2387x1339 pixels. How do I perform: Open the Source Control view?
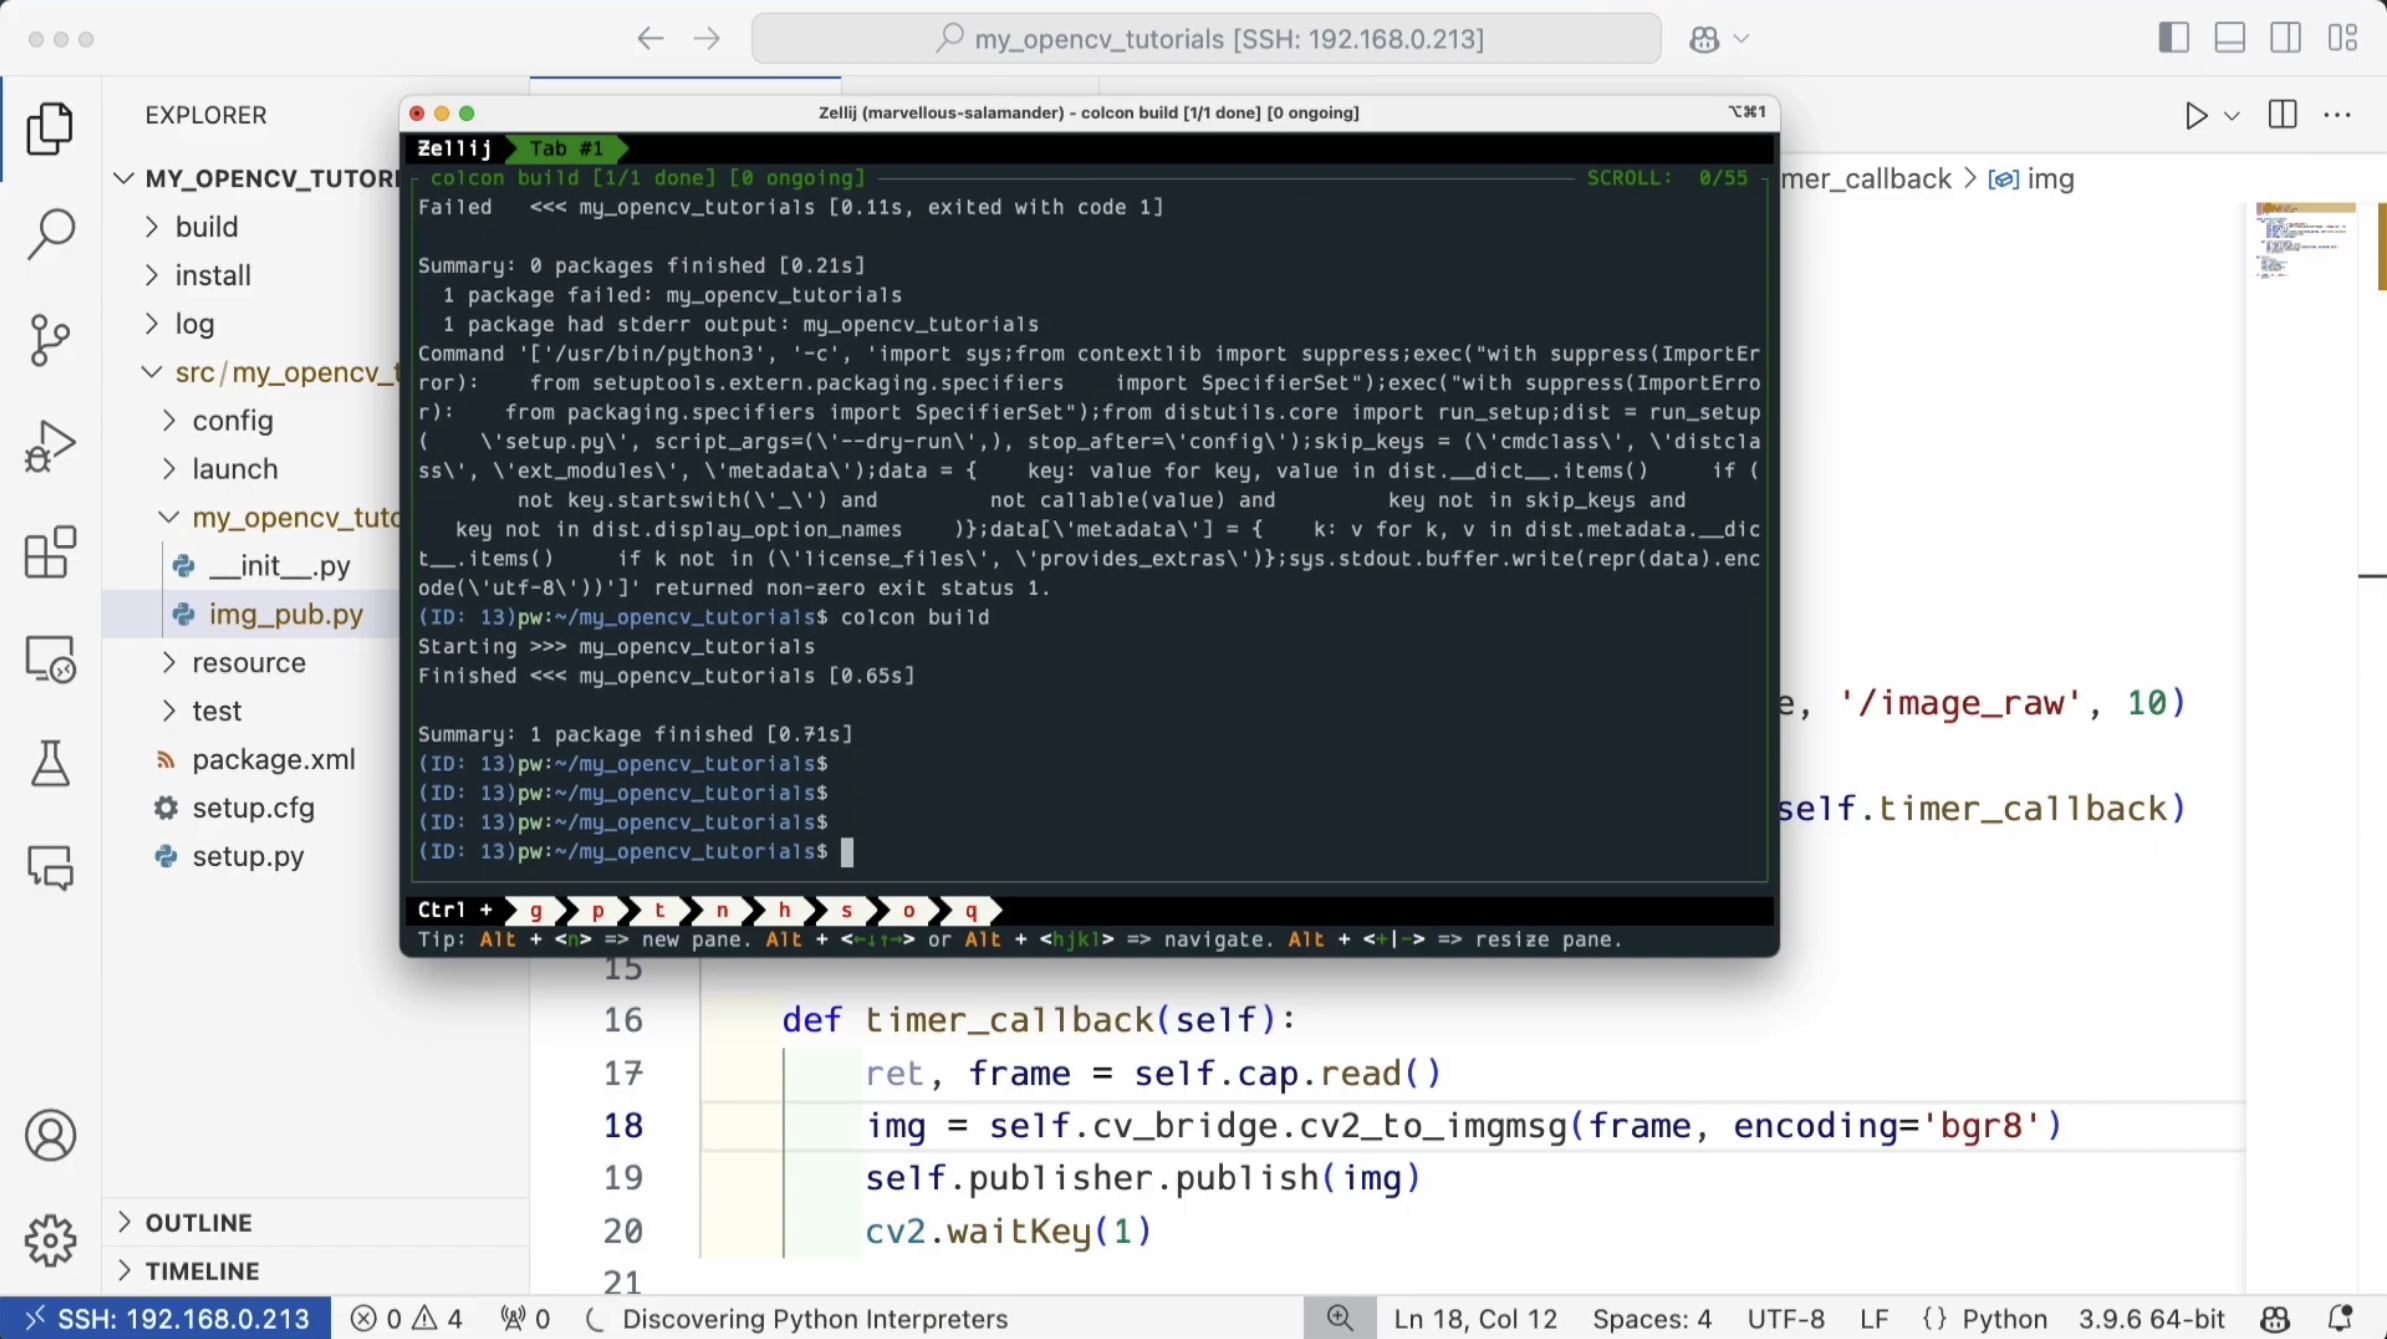click(x=50, y=340)
